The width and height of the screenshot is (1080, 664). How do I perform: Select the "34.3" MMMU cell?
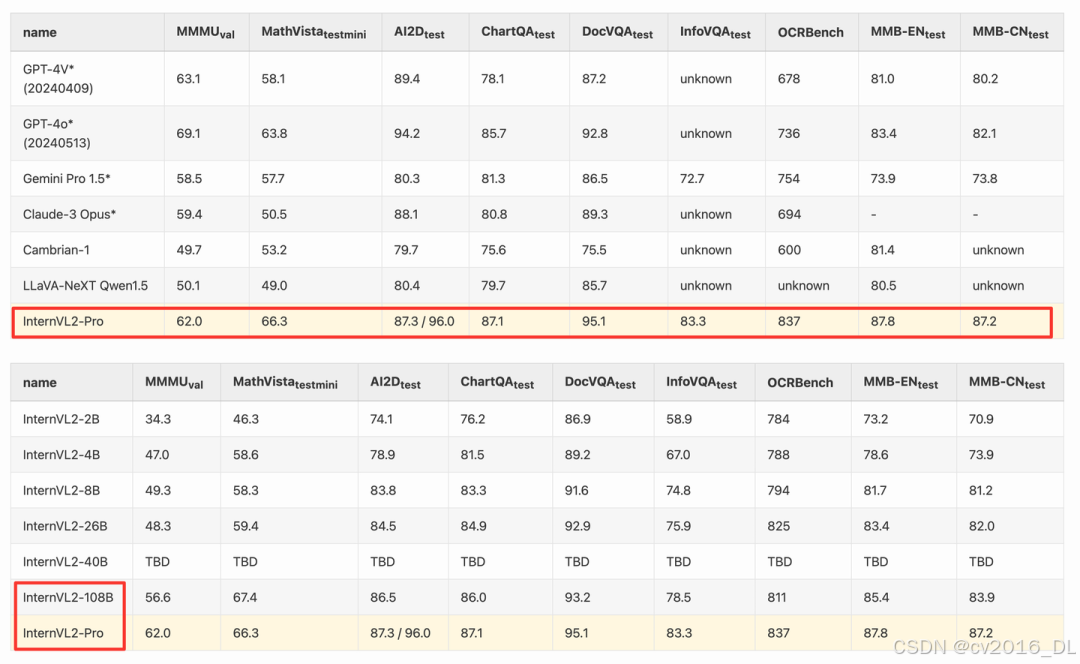(158, 419)
